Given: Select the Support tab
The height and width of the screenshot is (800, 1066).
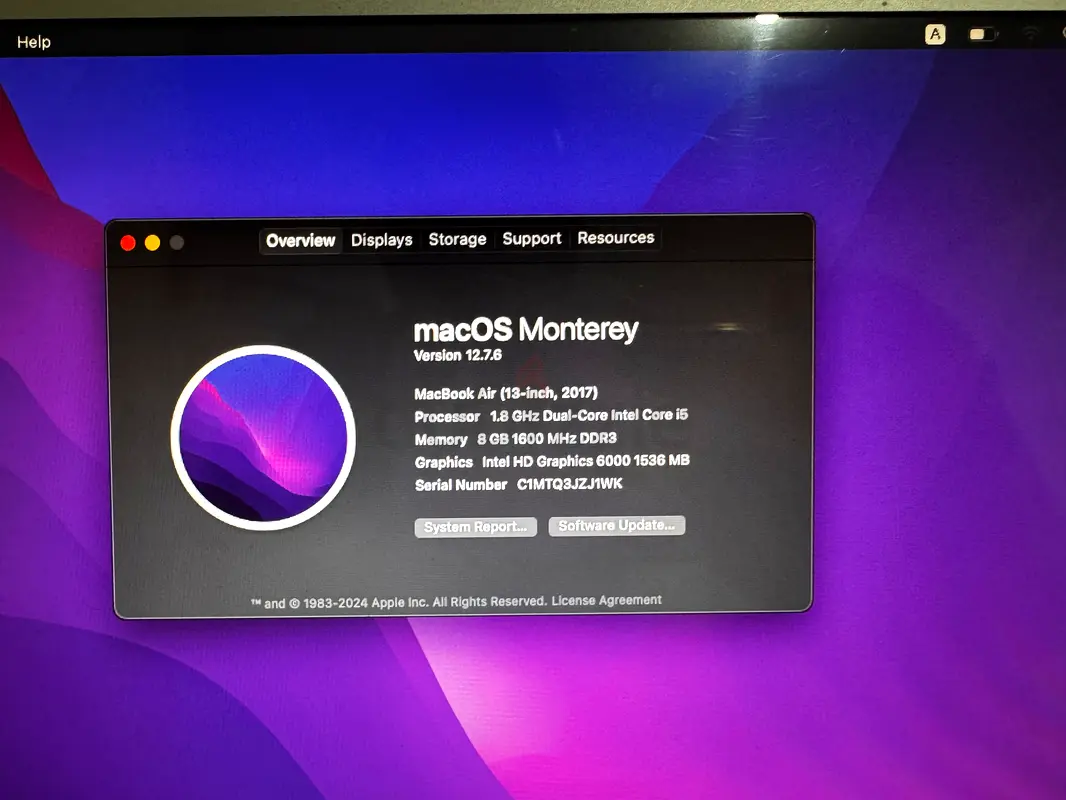Looking at the screenshot, I should click(532, 239).
